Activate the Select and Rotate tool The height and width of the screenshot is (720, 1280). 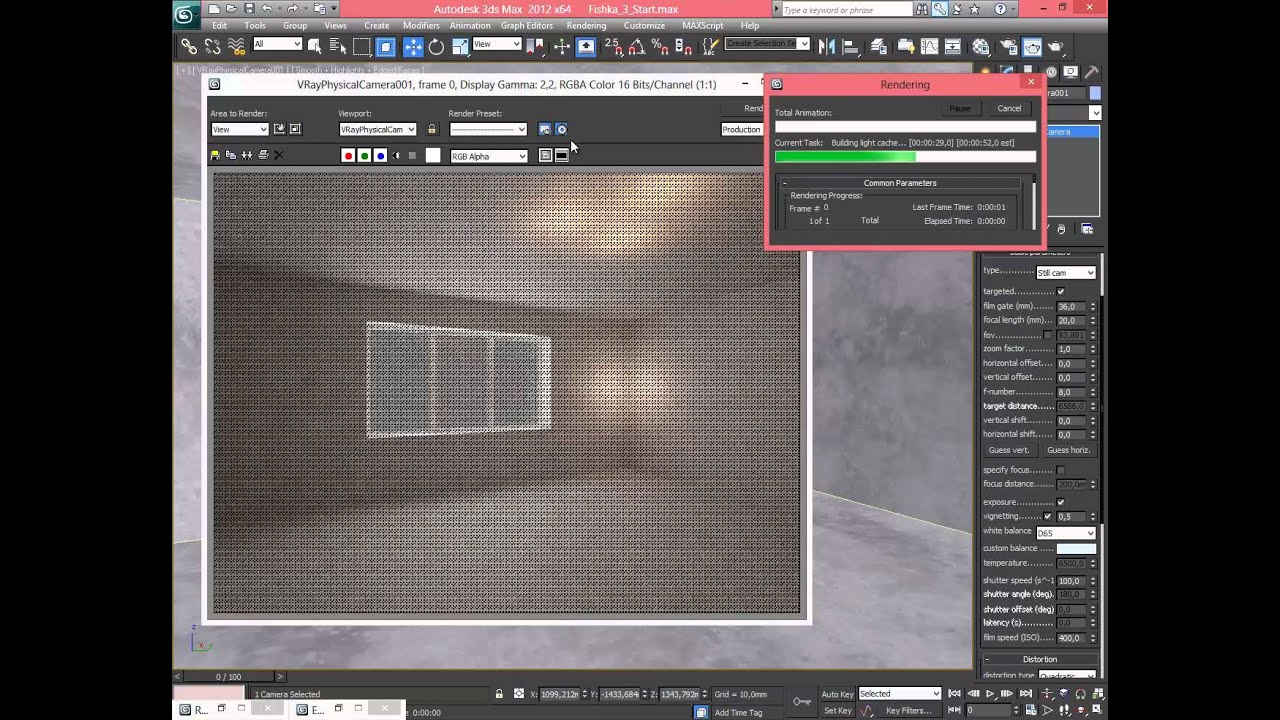436,46
